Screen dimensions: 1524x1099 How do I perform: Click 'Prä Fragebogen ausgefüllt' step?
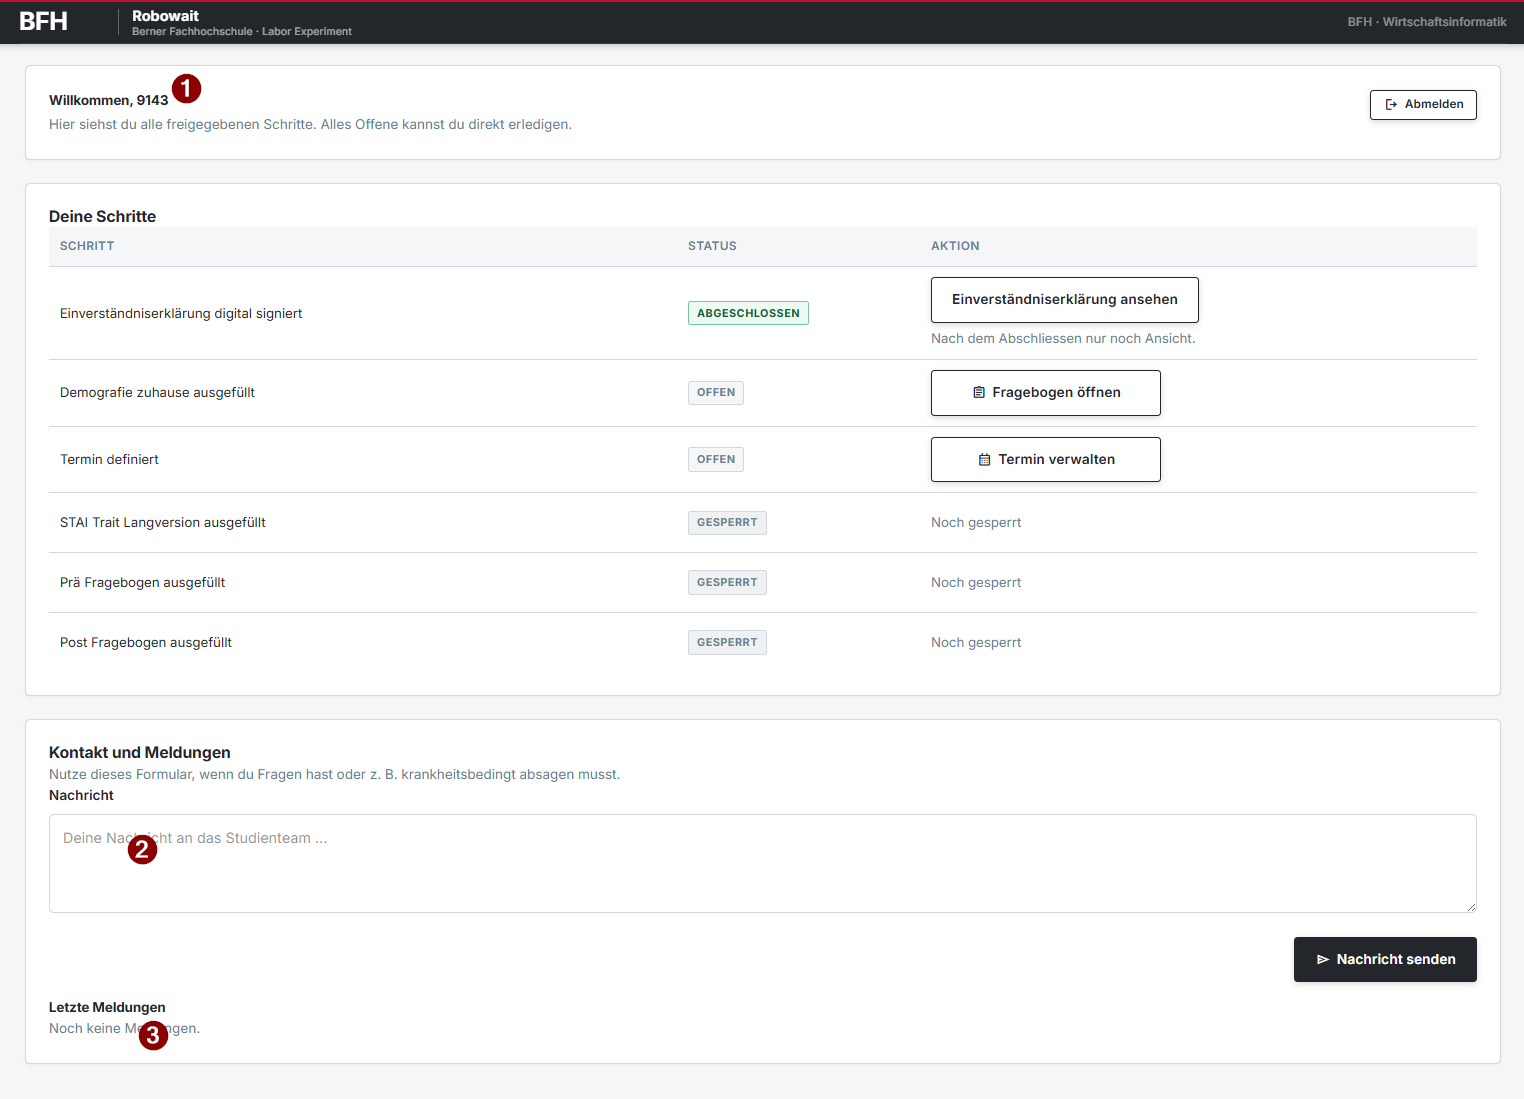coord(143,583)
